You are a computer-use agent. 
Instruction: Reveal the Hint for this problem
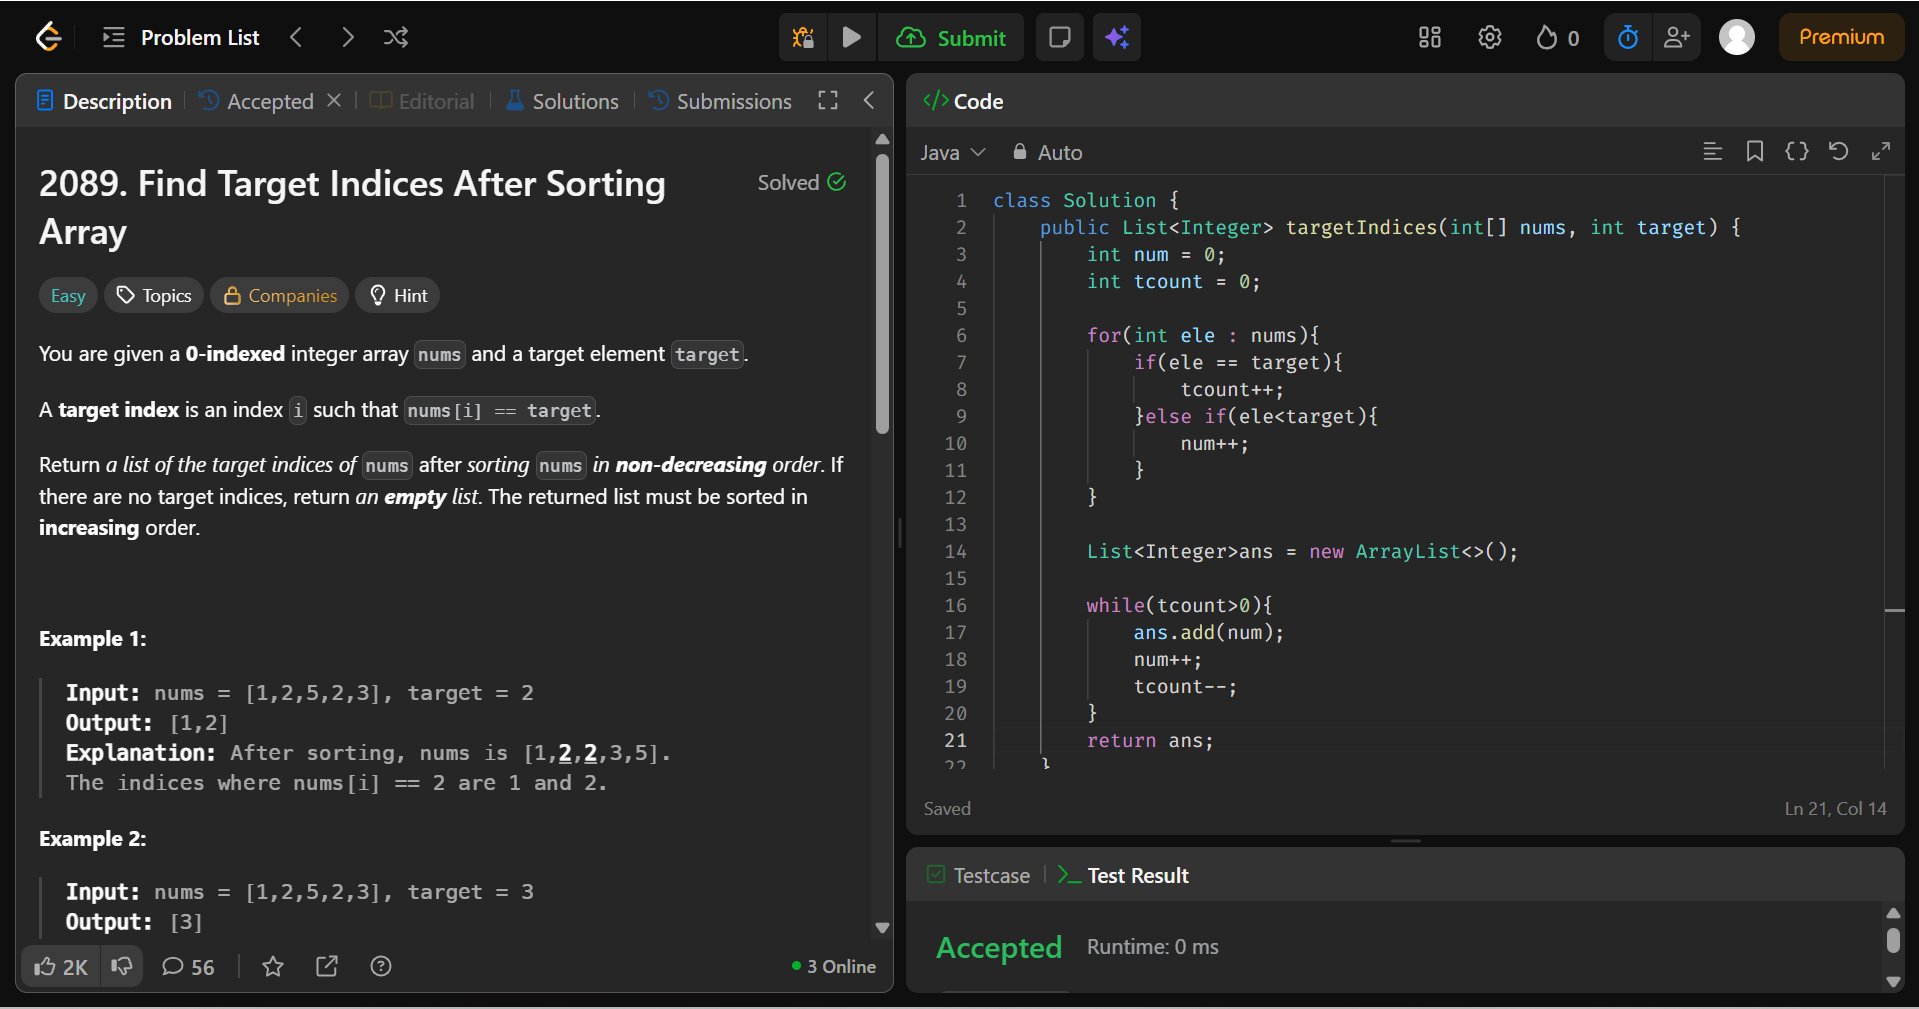(x=398, y=296)
